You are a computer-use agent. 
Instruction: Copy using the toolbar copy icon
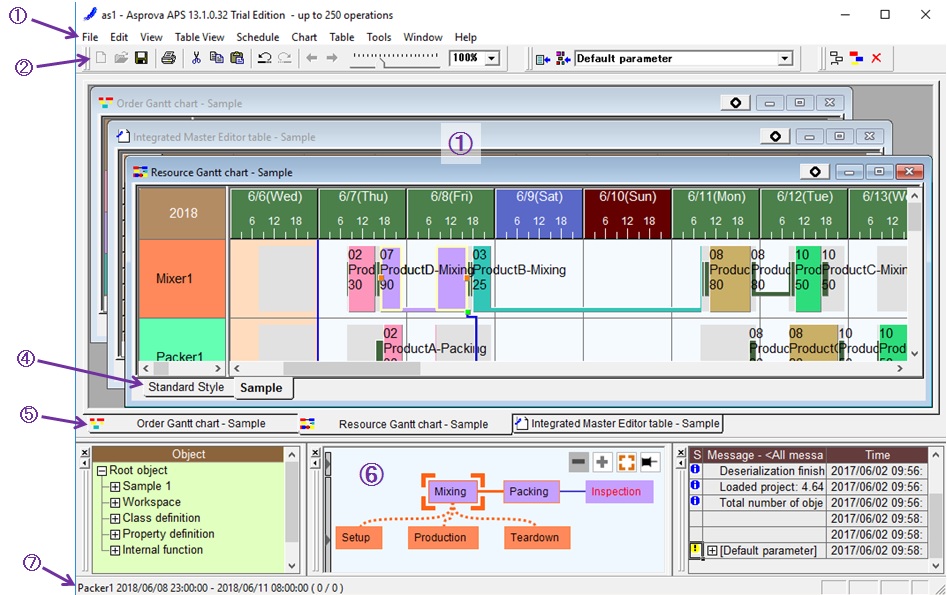(x=216, y=58)
